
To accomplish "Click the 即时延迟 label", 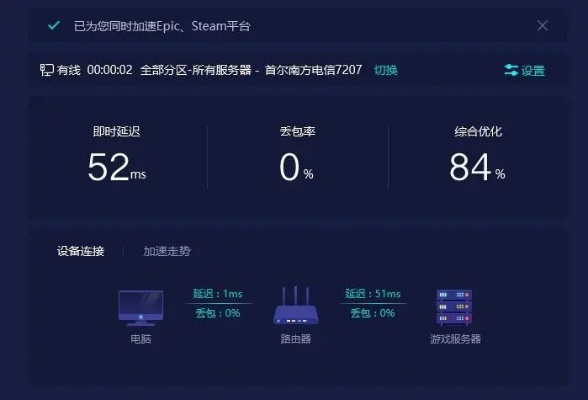I will [x=117, y=131].
